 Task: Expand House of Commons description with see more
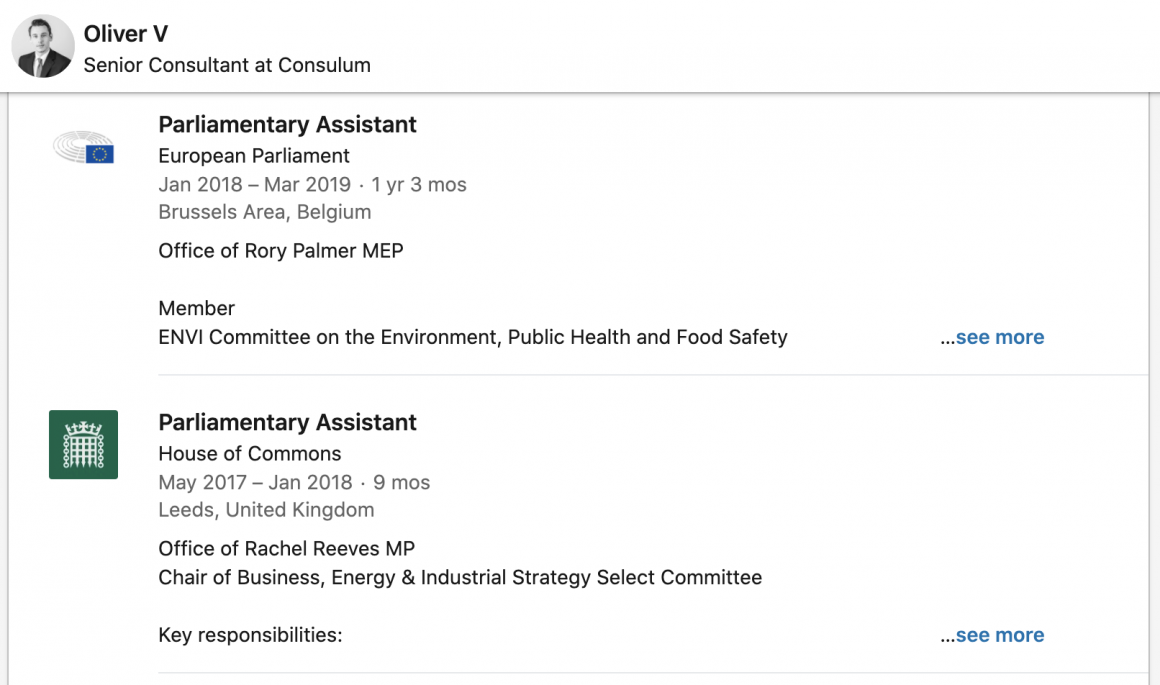click(999, 636)
